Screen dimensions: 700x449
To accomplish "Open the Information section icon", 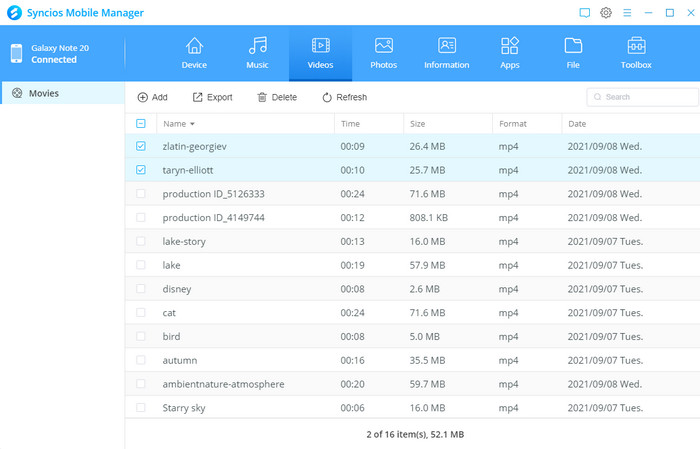I will (446, 47).
